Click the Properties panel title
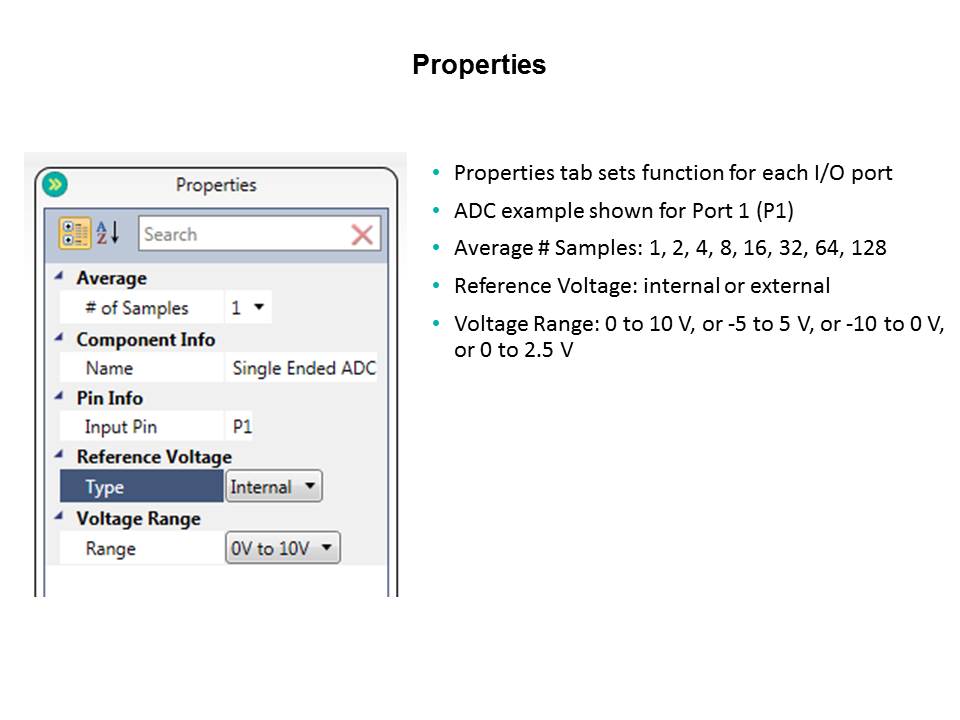 [216, 185]
